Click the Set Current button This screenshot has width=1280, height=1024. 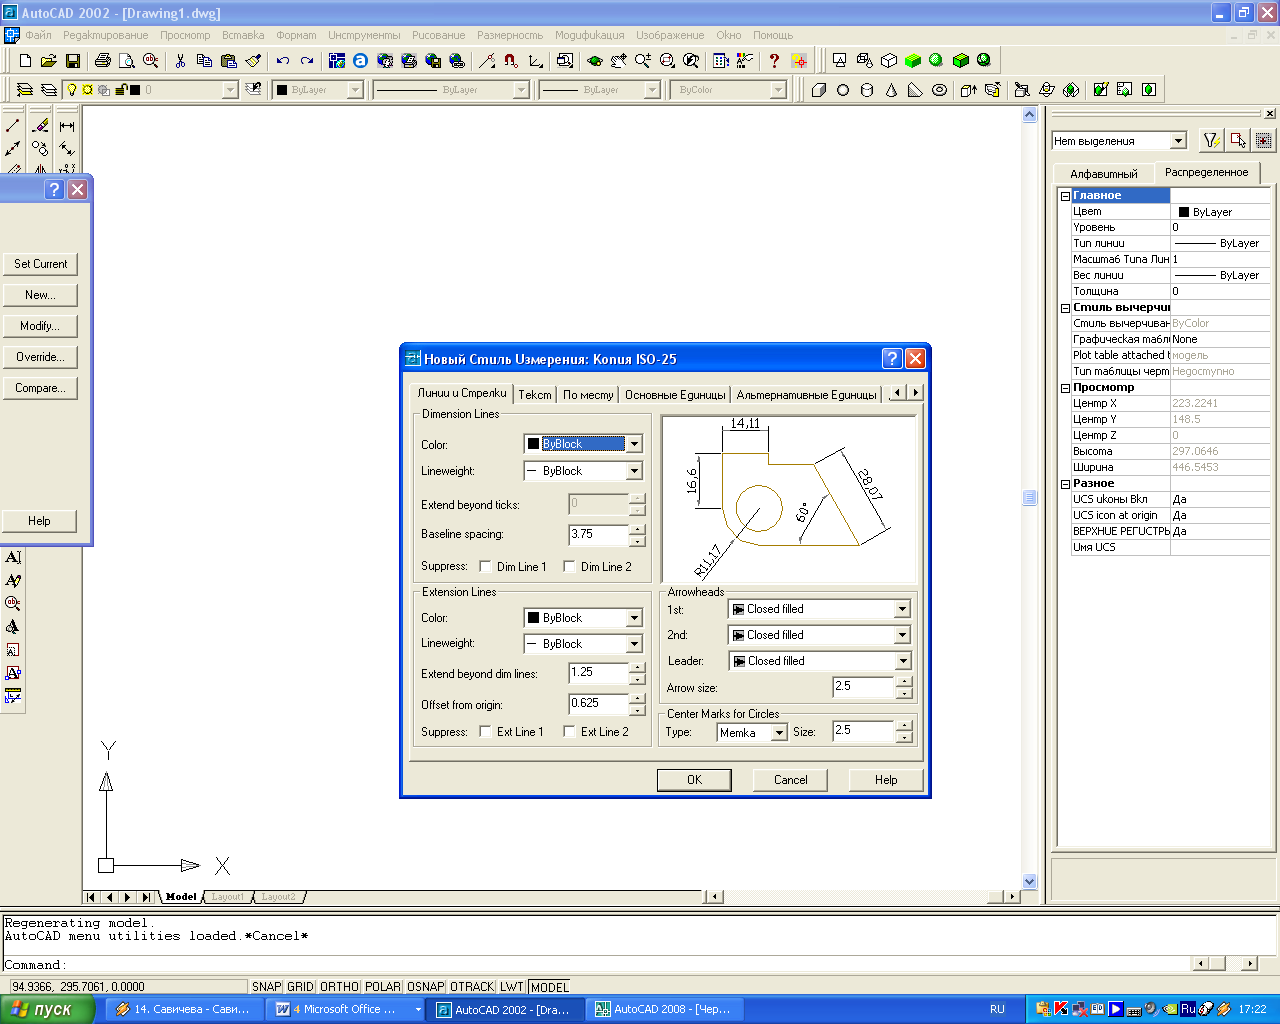(x=40, y=264)
